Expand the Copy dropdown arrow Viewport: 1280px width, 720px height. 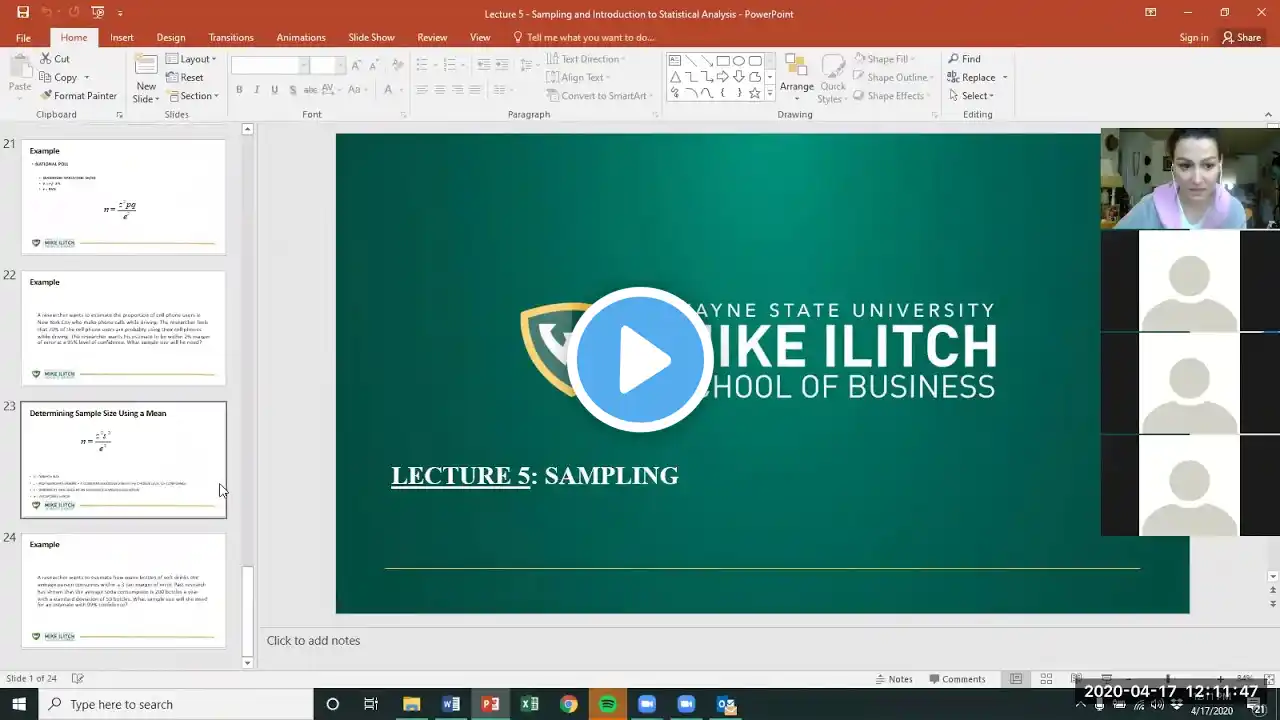(87, 77)
